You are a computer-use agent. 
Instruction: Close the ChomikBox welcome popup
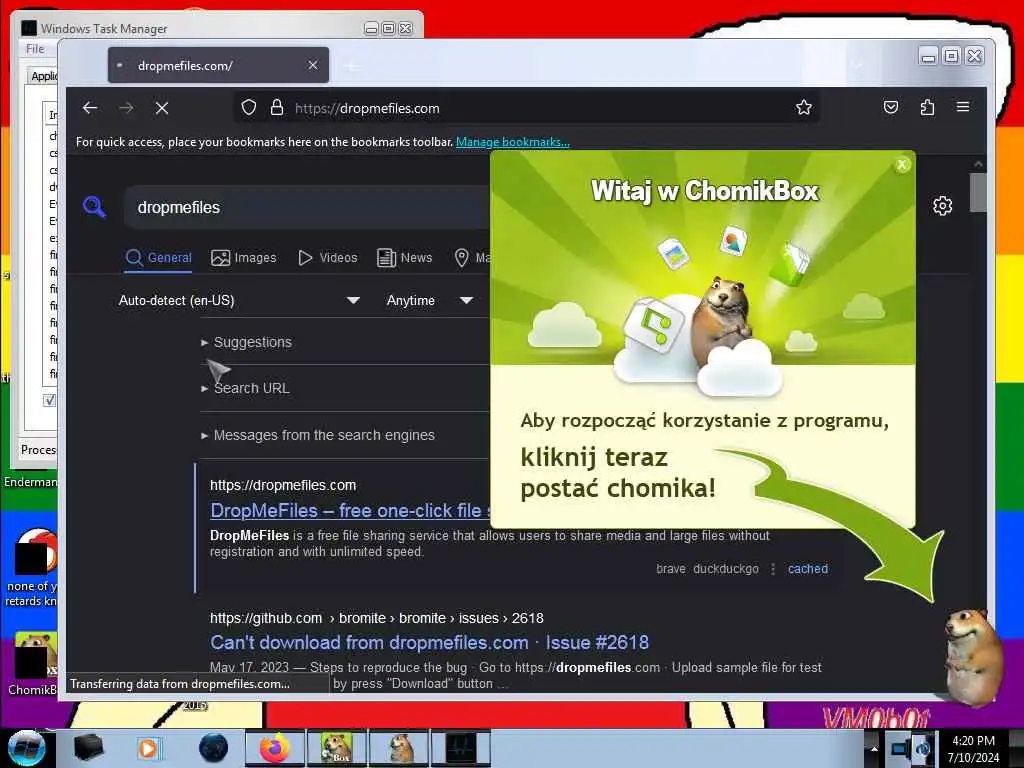tap(902, 165)
